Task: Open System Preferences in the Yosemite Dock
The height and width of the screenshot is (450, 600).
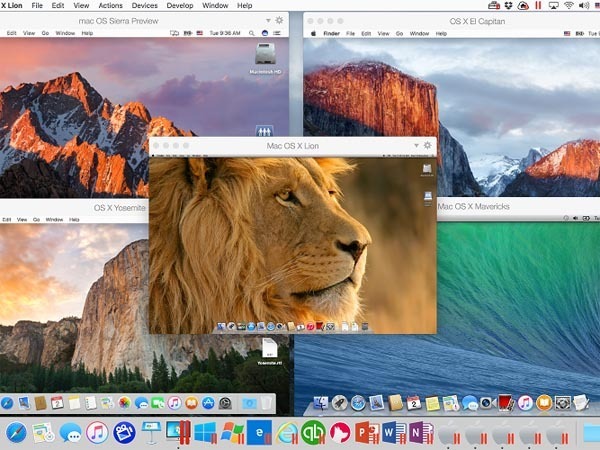Action: 225,403
